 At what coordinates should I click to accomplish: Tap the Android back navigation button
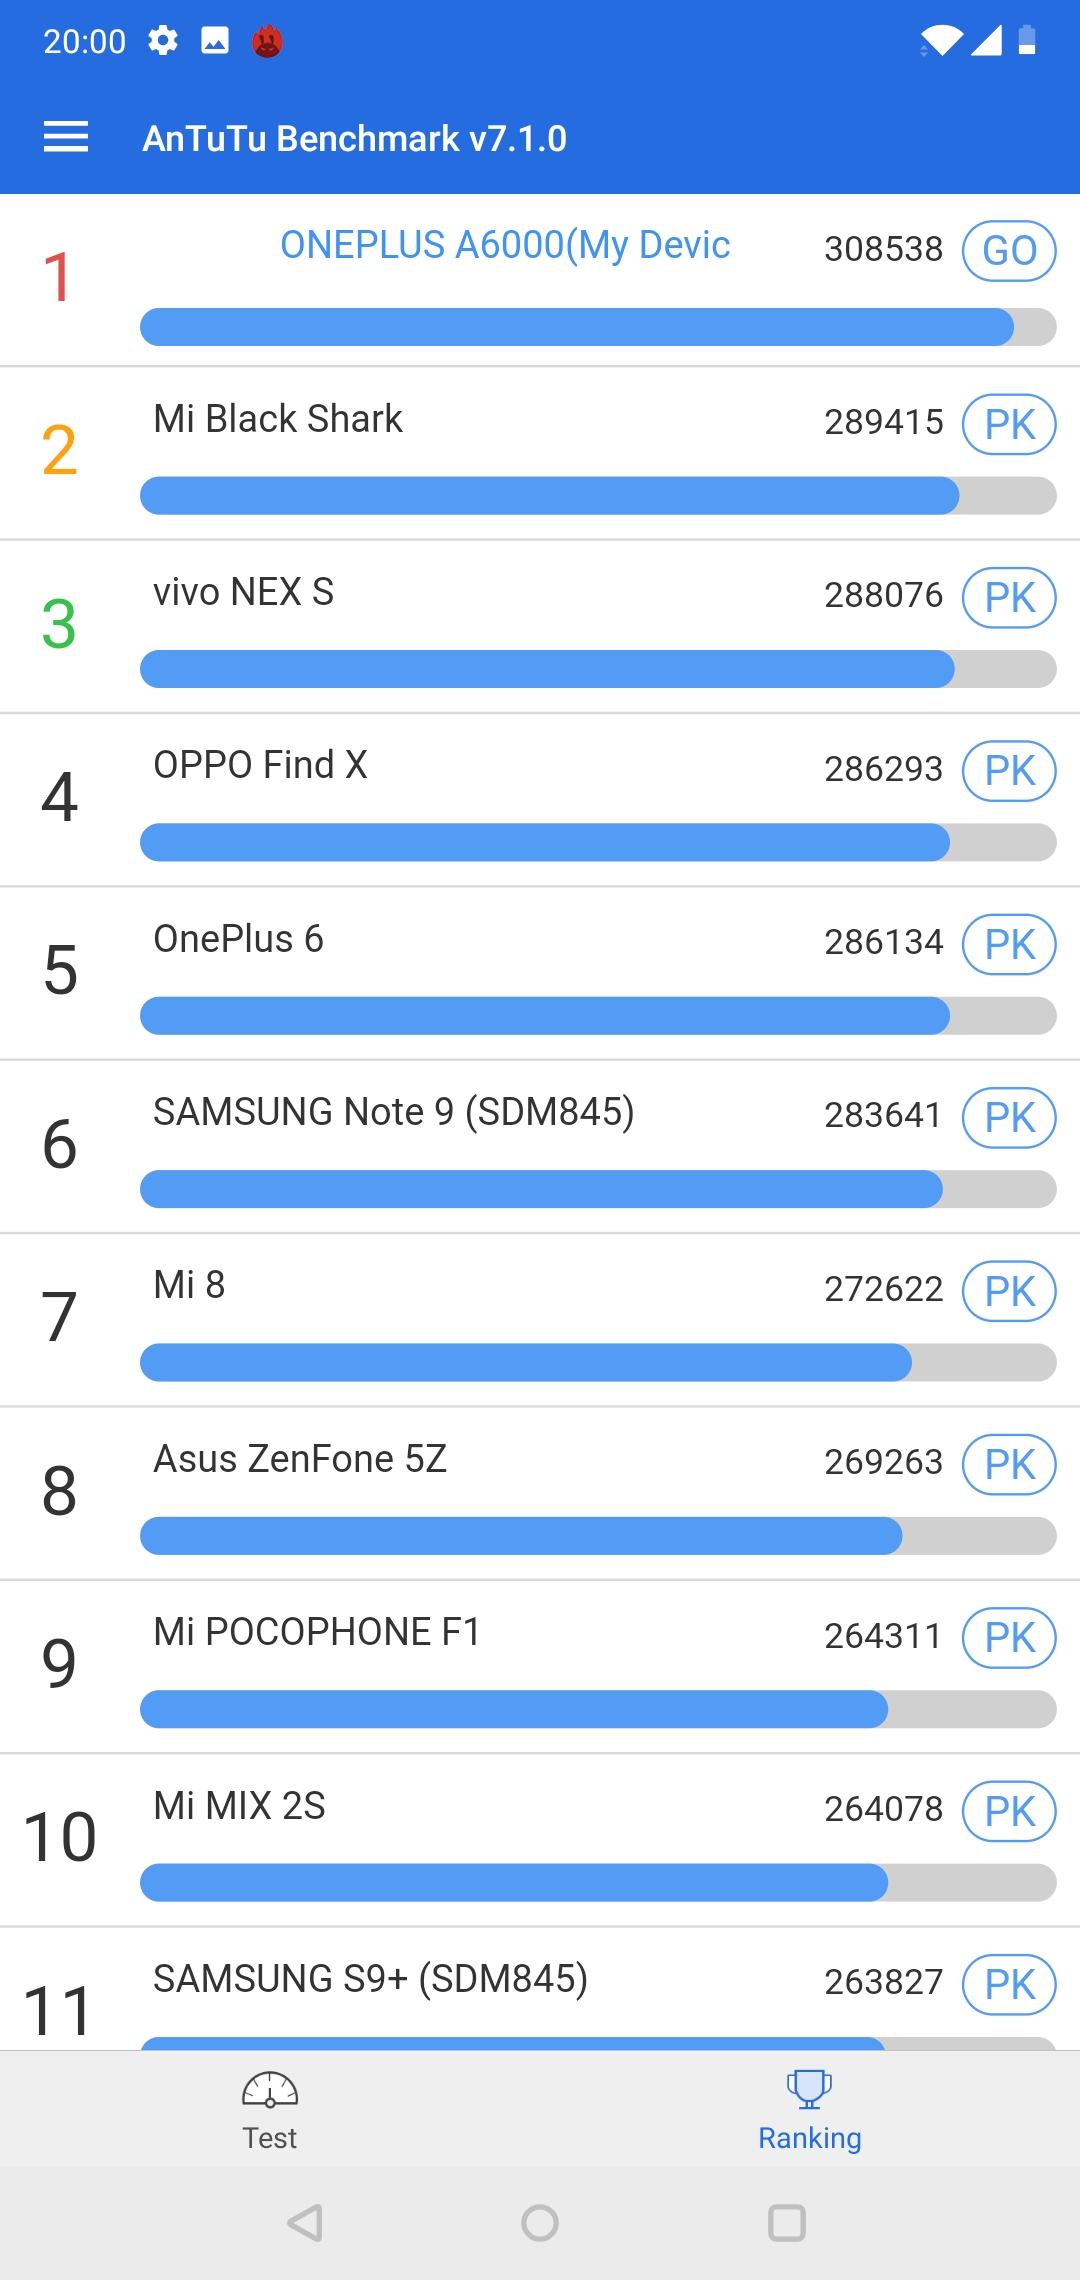[x=304, y=2223]
